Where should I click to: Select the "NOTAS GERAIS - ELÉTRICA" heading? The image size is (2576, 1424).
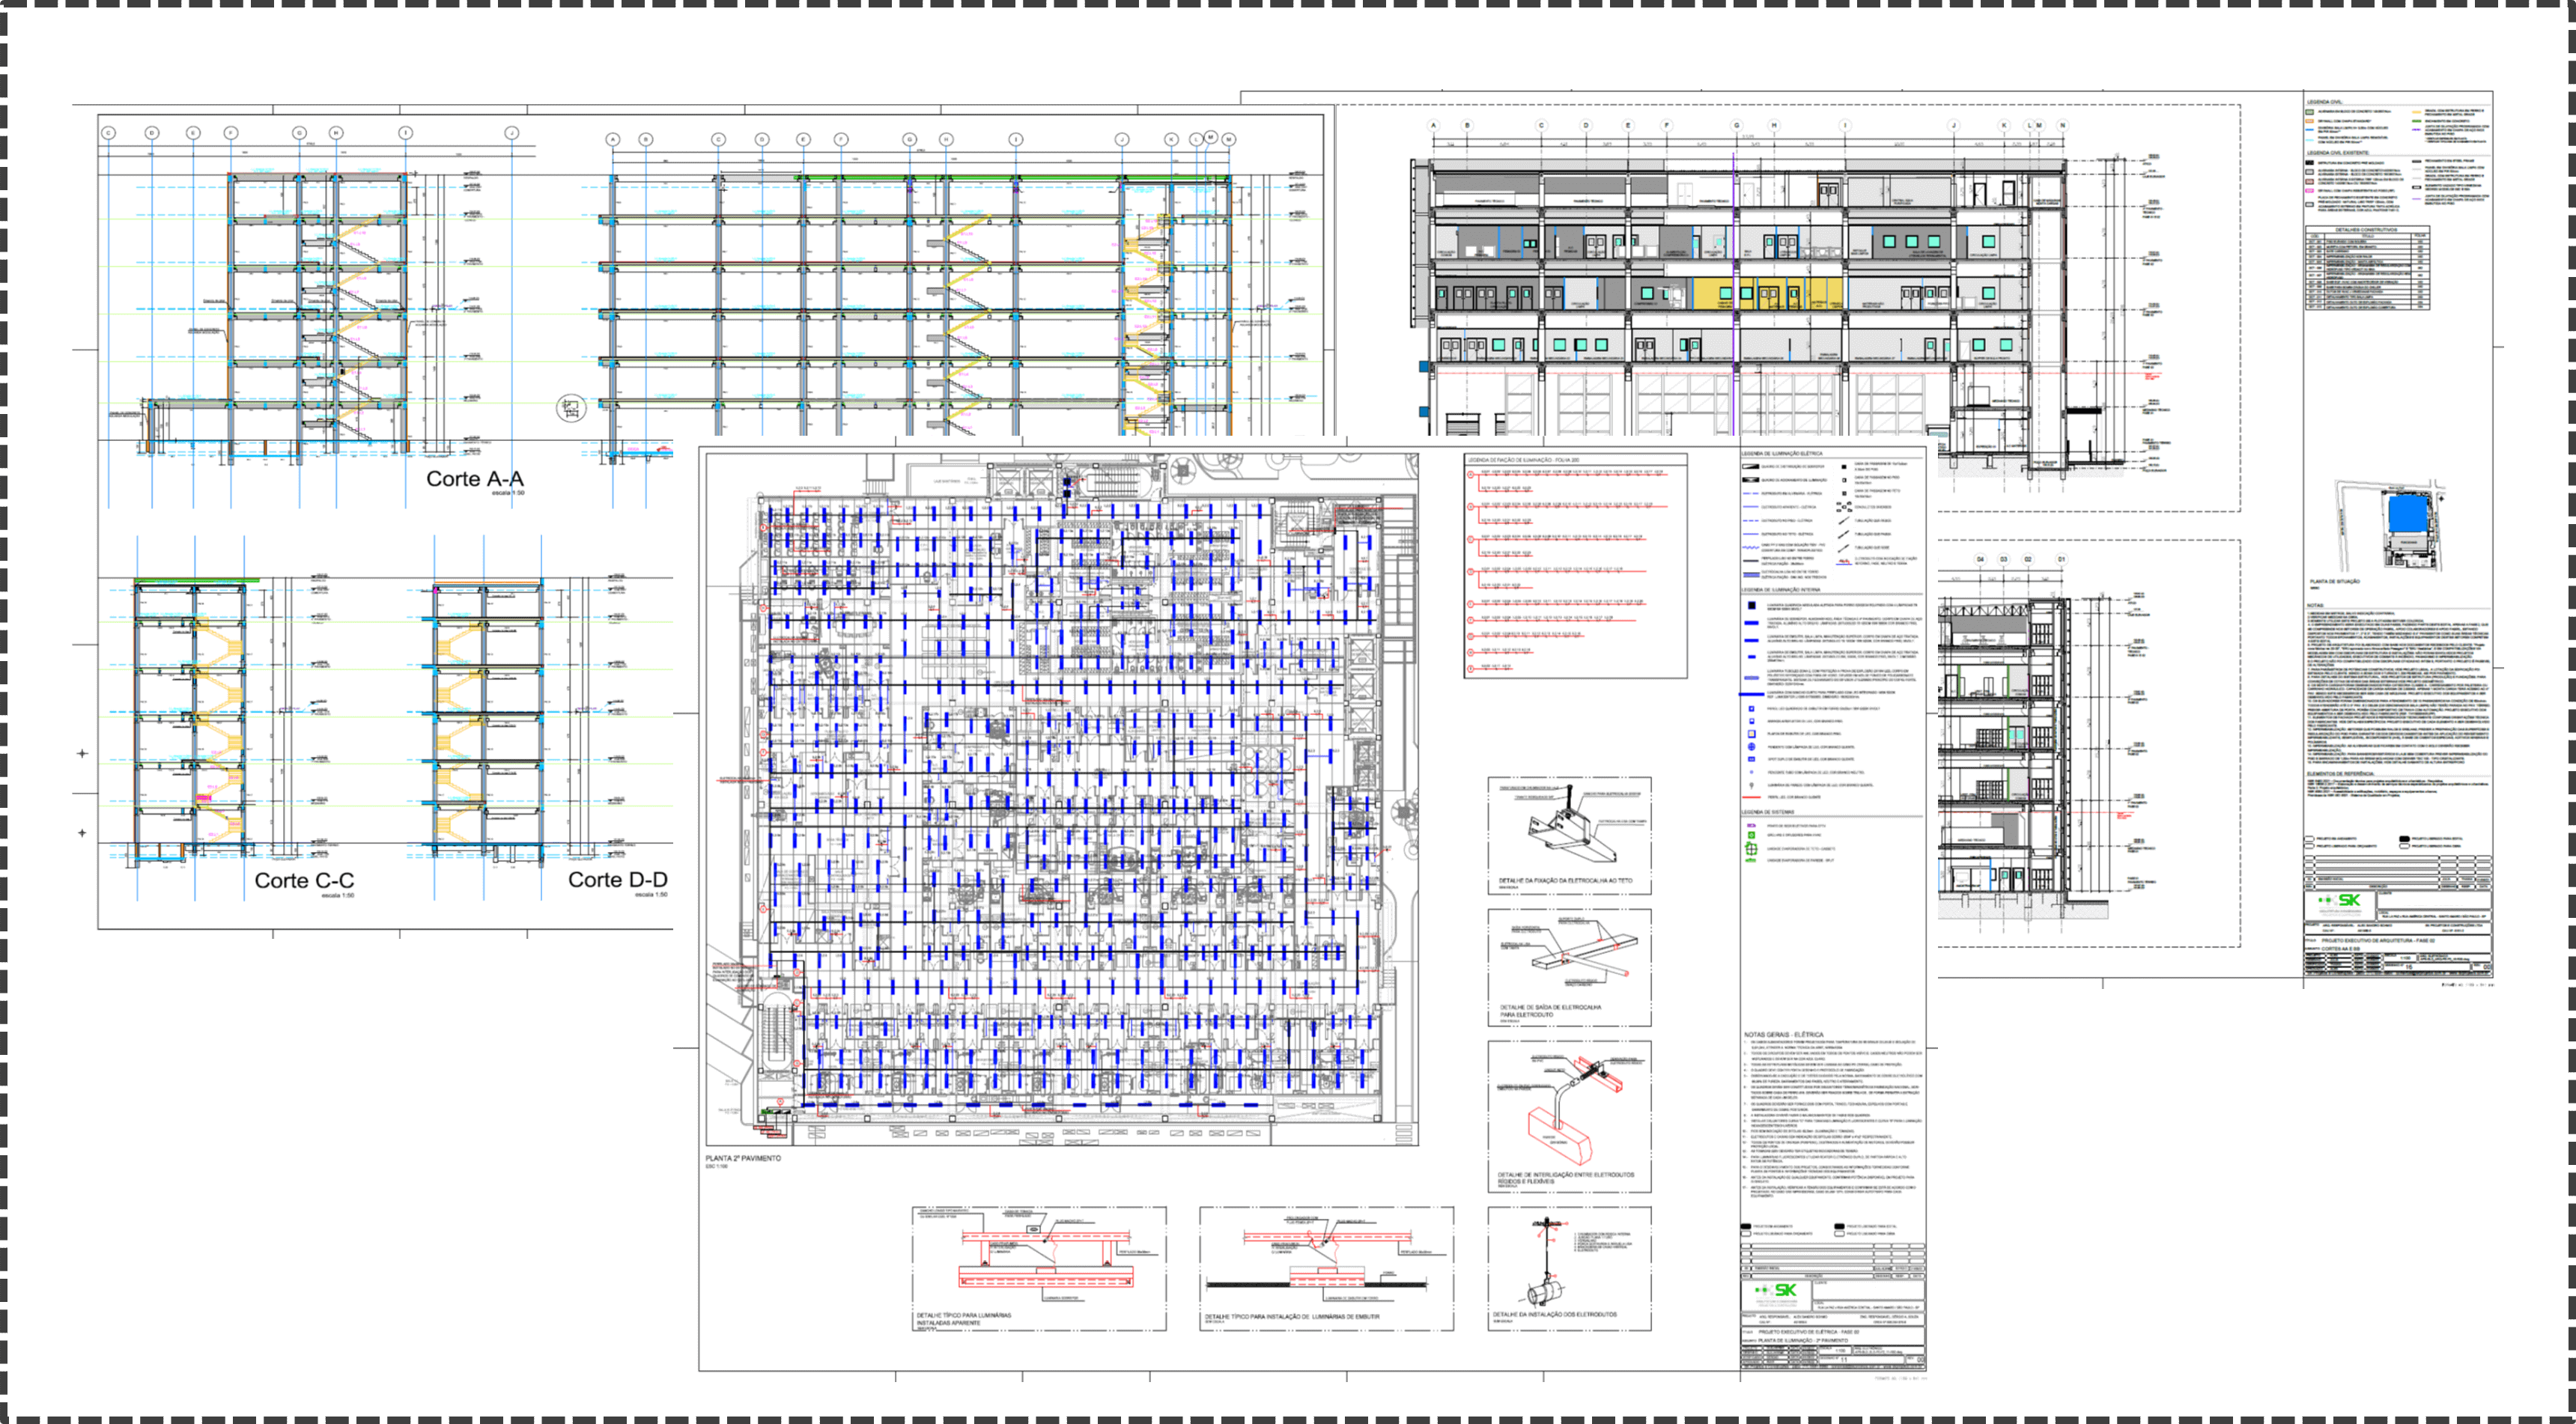1784,1035
